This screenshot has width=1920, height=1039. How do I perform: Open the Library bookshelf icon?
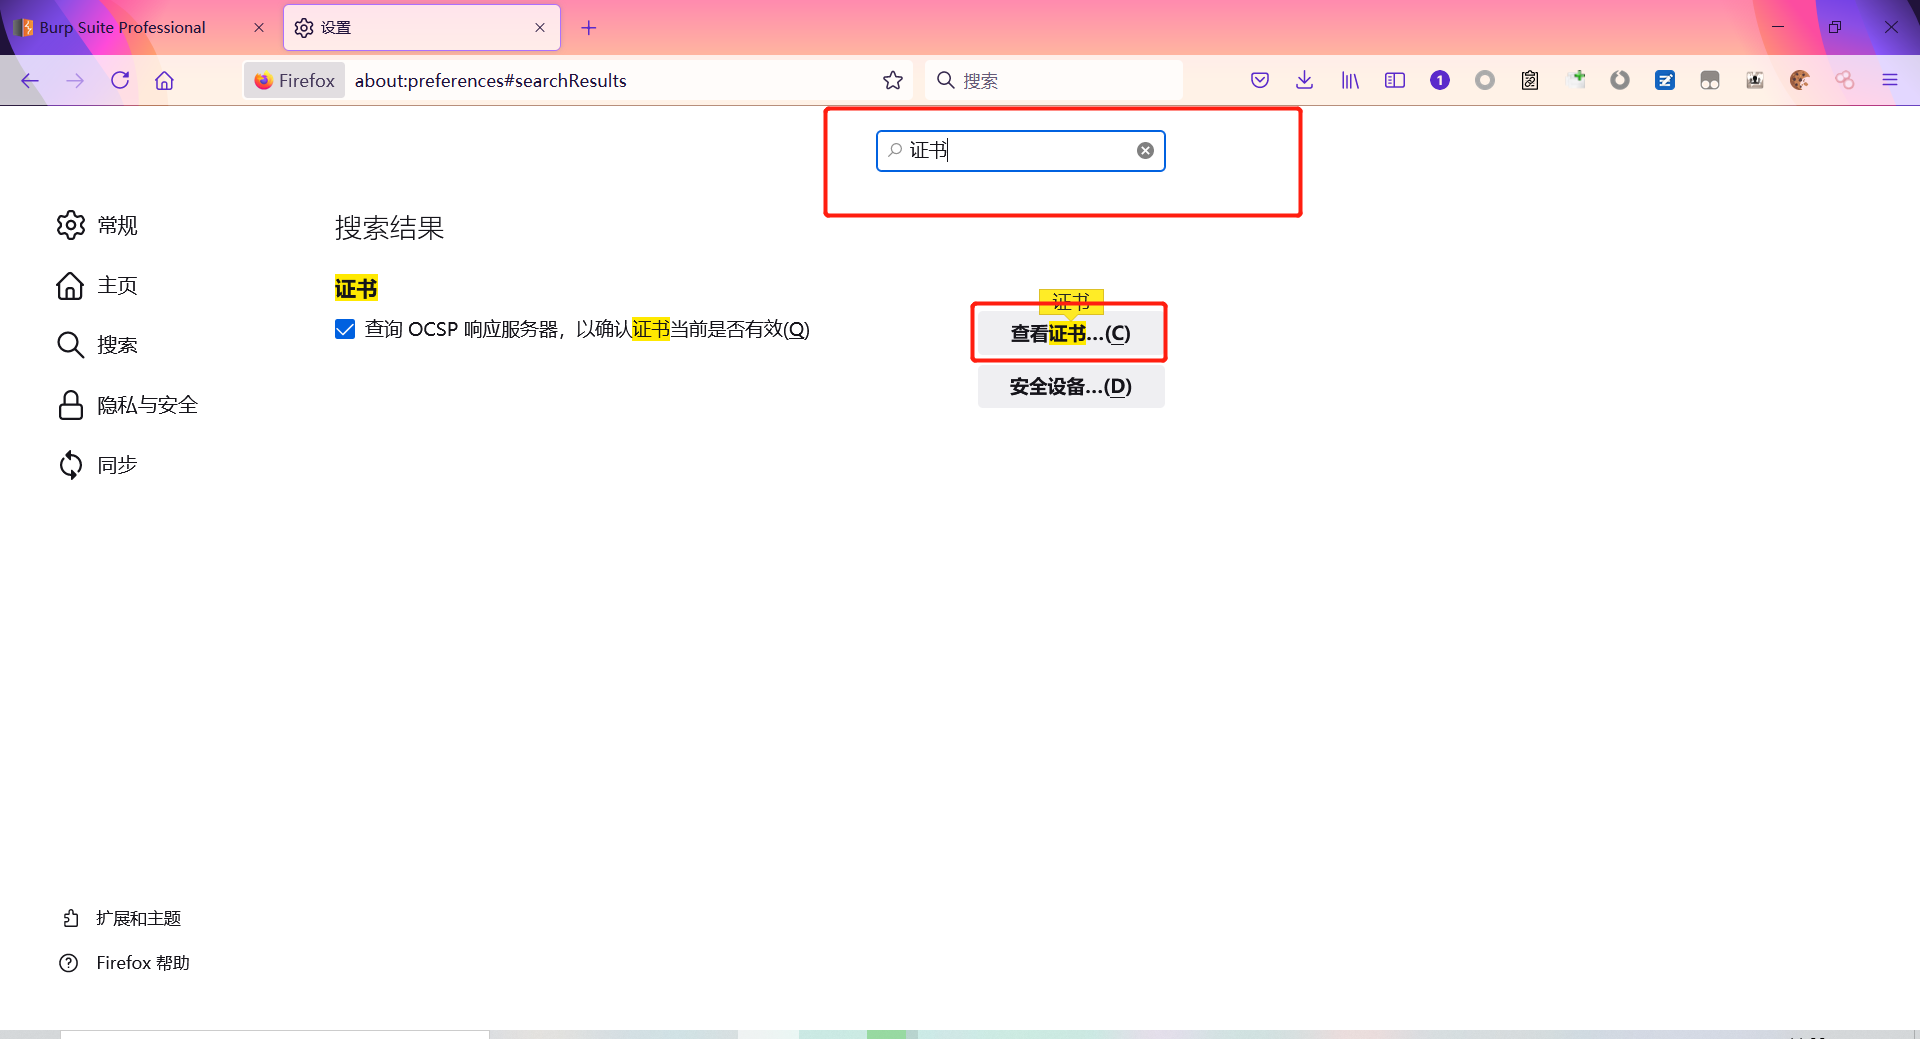click(x=1350, y=80)
